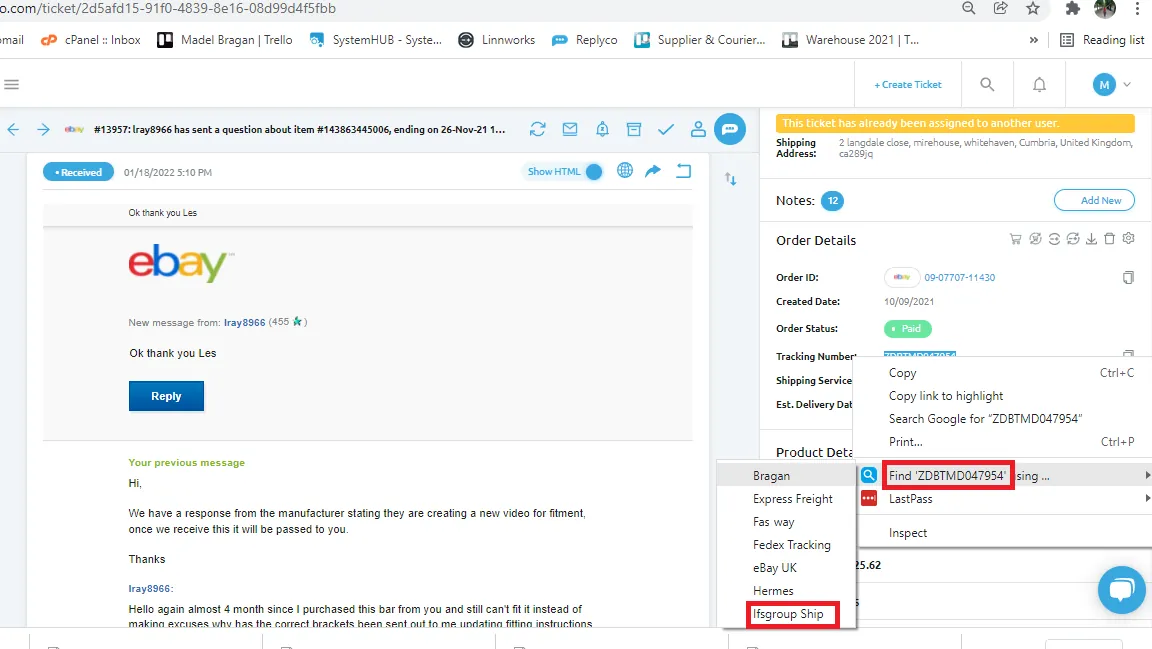
Task: Open the Linnworks bookmark
Action: click(497, 40)
